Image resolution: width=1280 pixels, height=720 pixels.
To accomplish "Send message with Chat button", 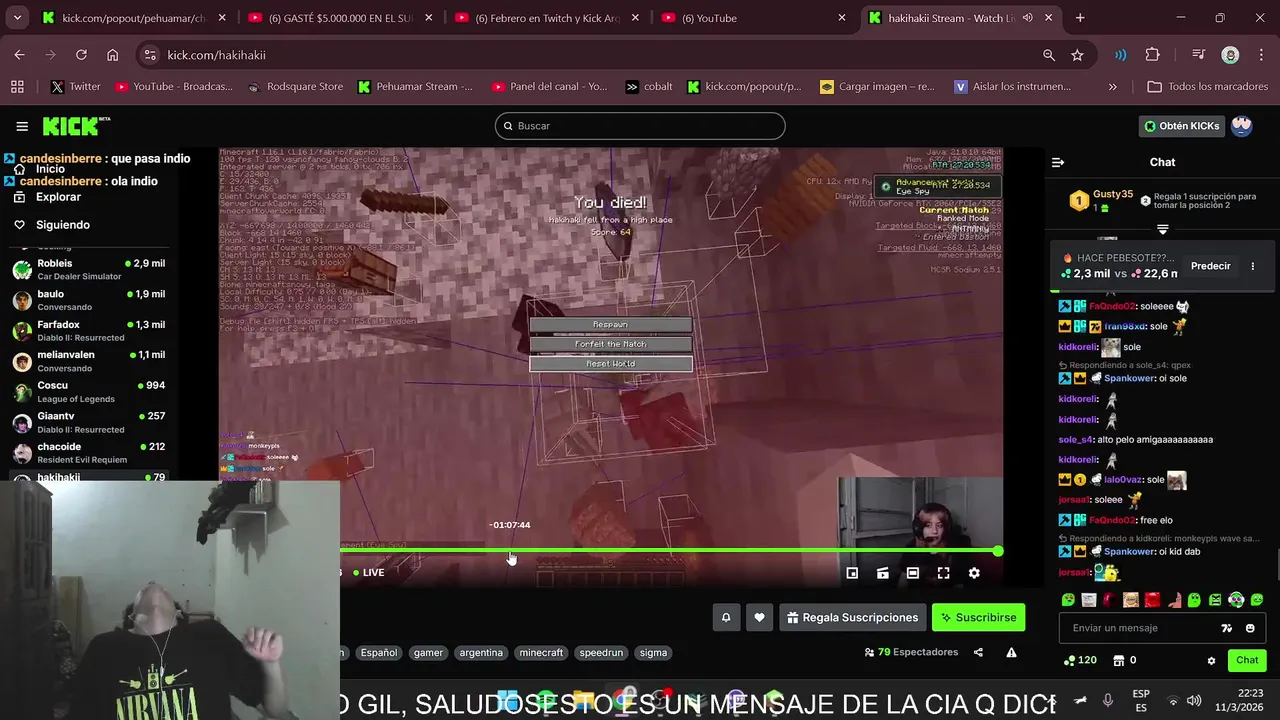I will (x=1247, y=660).
